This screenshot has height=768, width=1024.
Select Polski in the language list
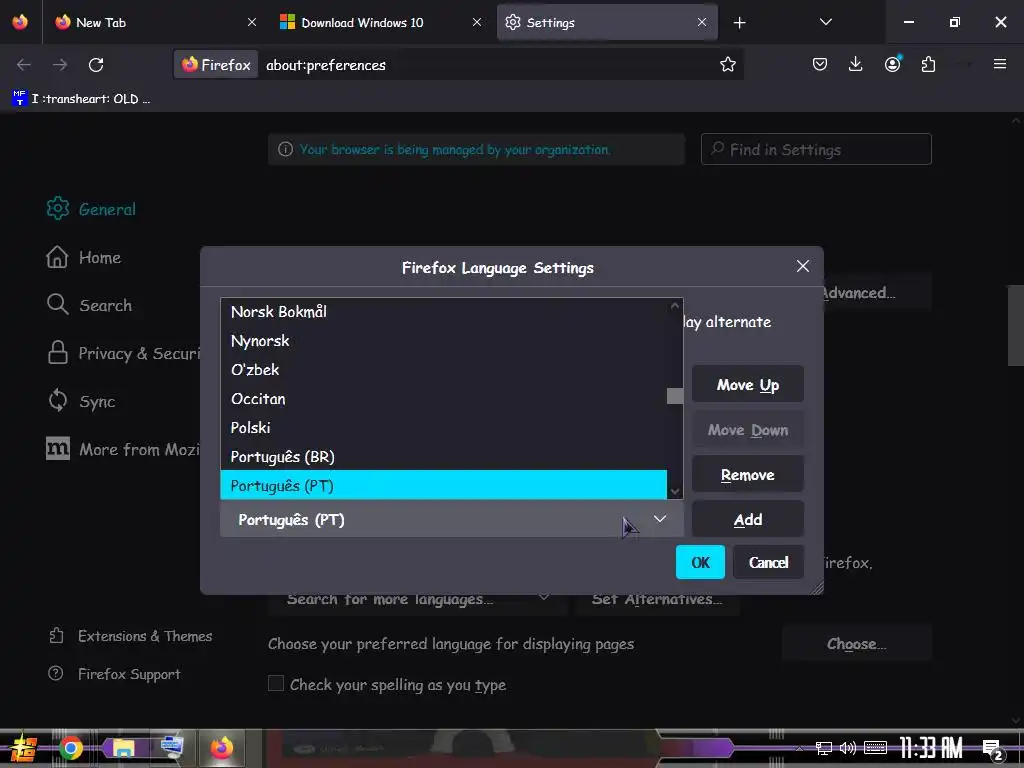[443, 428]
